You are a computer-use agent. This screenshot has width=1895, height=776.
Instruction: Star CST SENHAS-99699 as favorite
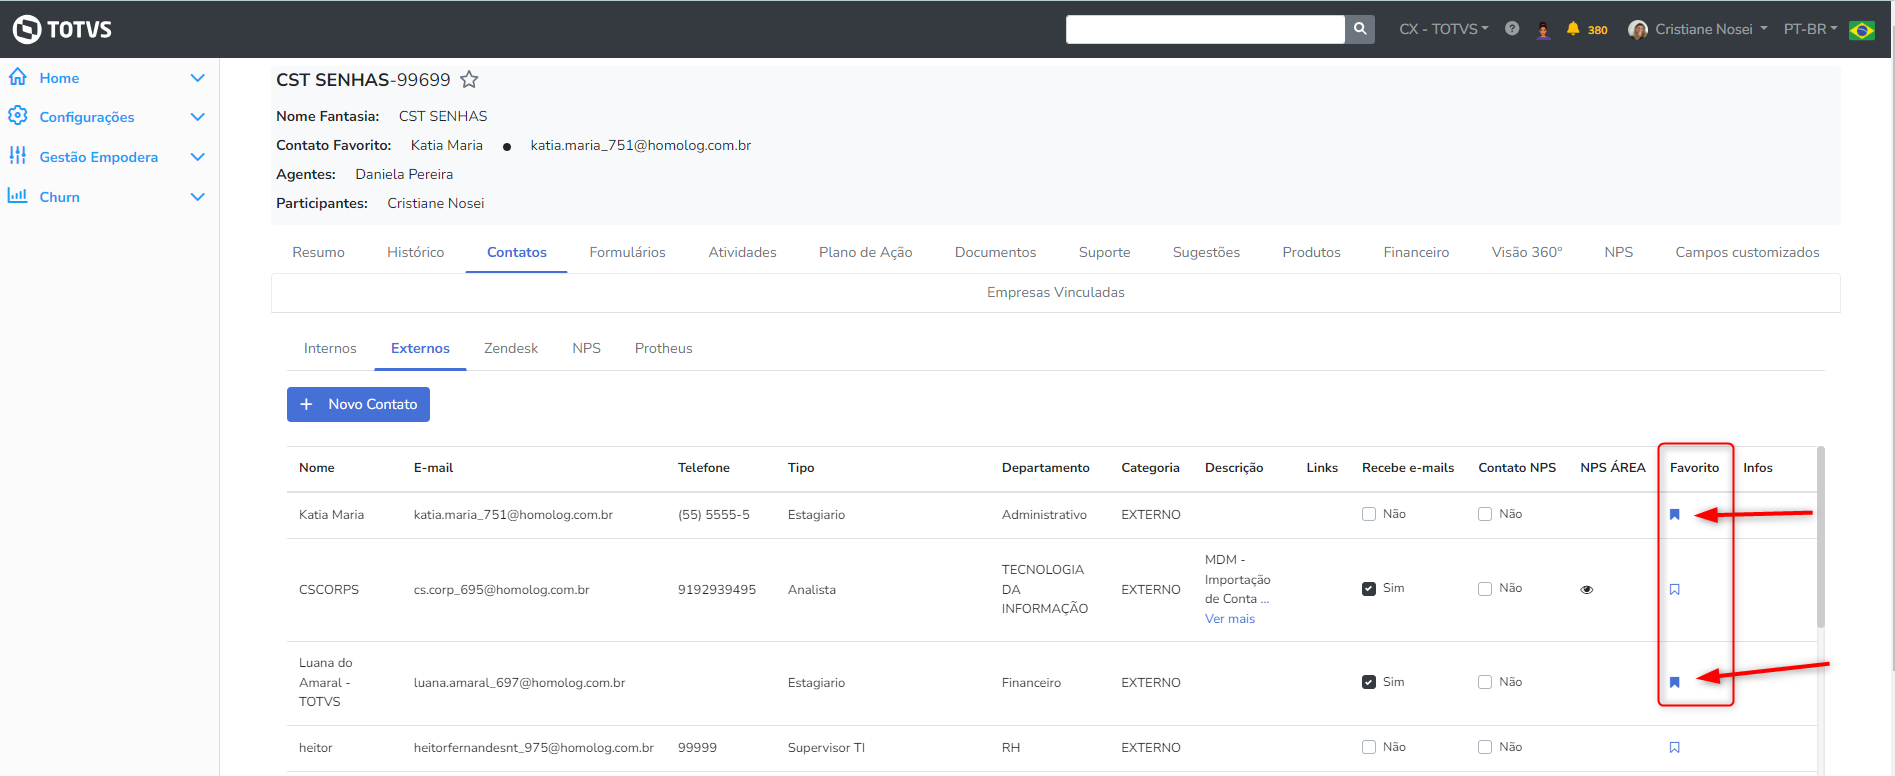click(469, 80)
